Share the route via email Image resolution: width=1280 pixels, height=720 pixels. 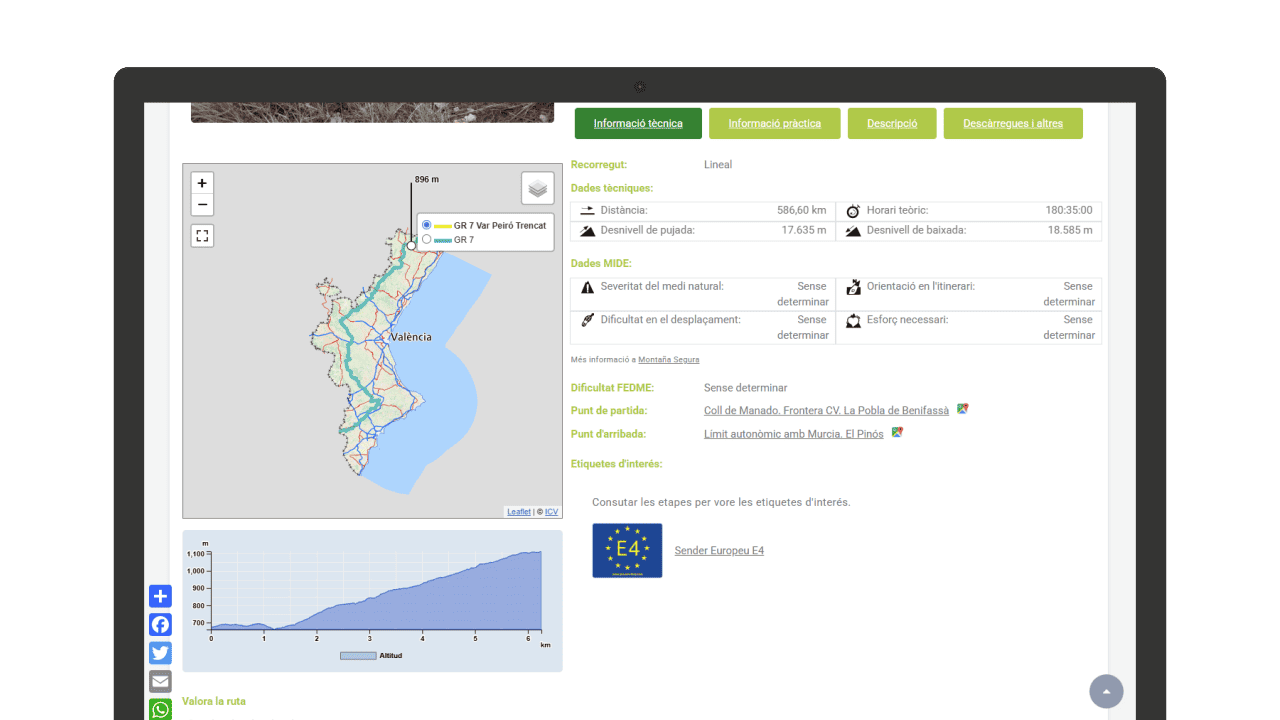pyautogui.click(x=160, y=681)
